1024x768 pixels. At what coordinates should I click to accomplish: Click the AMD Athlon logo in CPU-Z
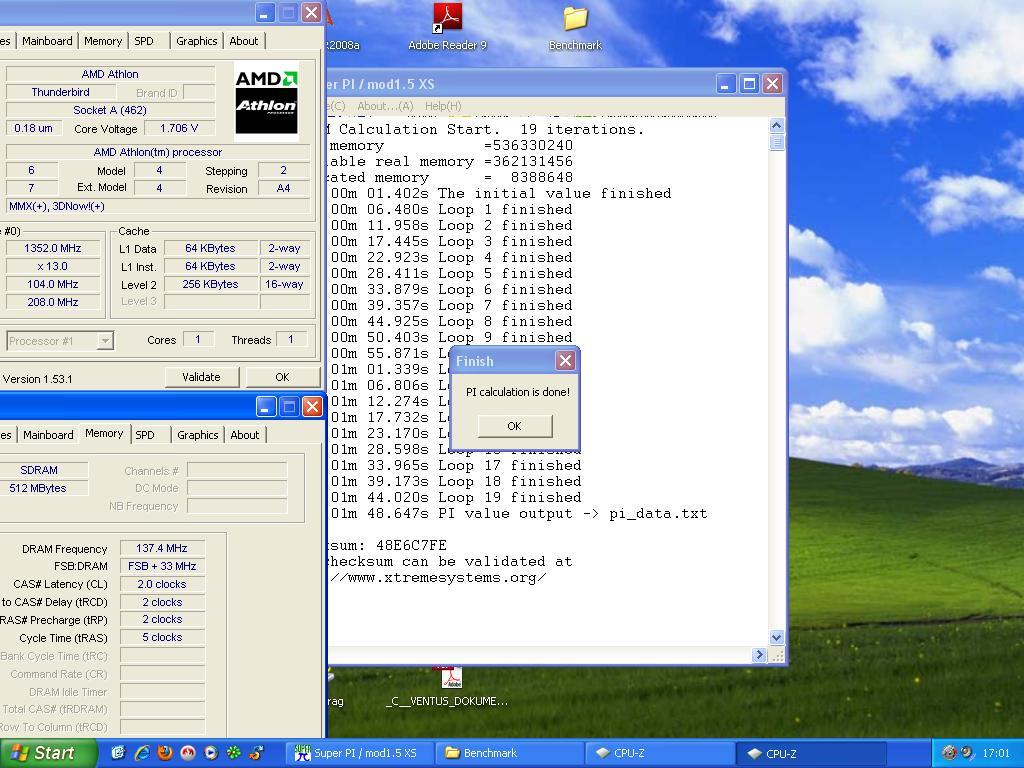pyautogui.click(x=266, y=101)
